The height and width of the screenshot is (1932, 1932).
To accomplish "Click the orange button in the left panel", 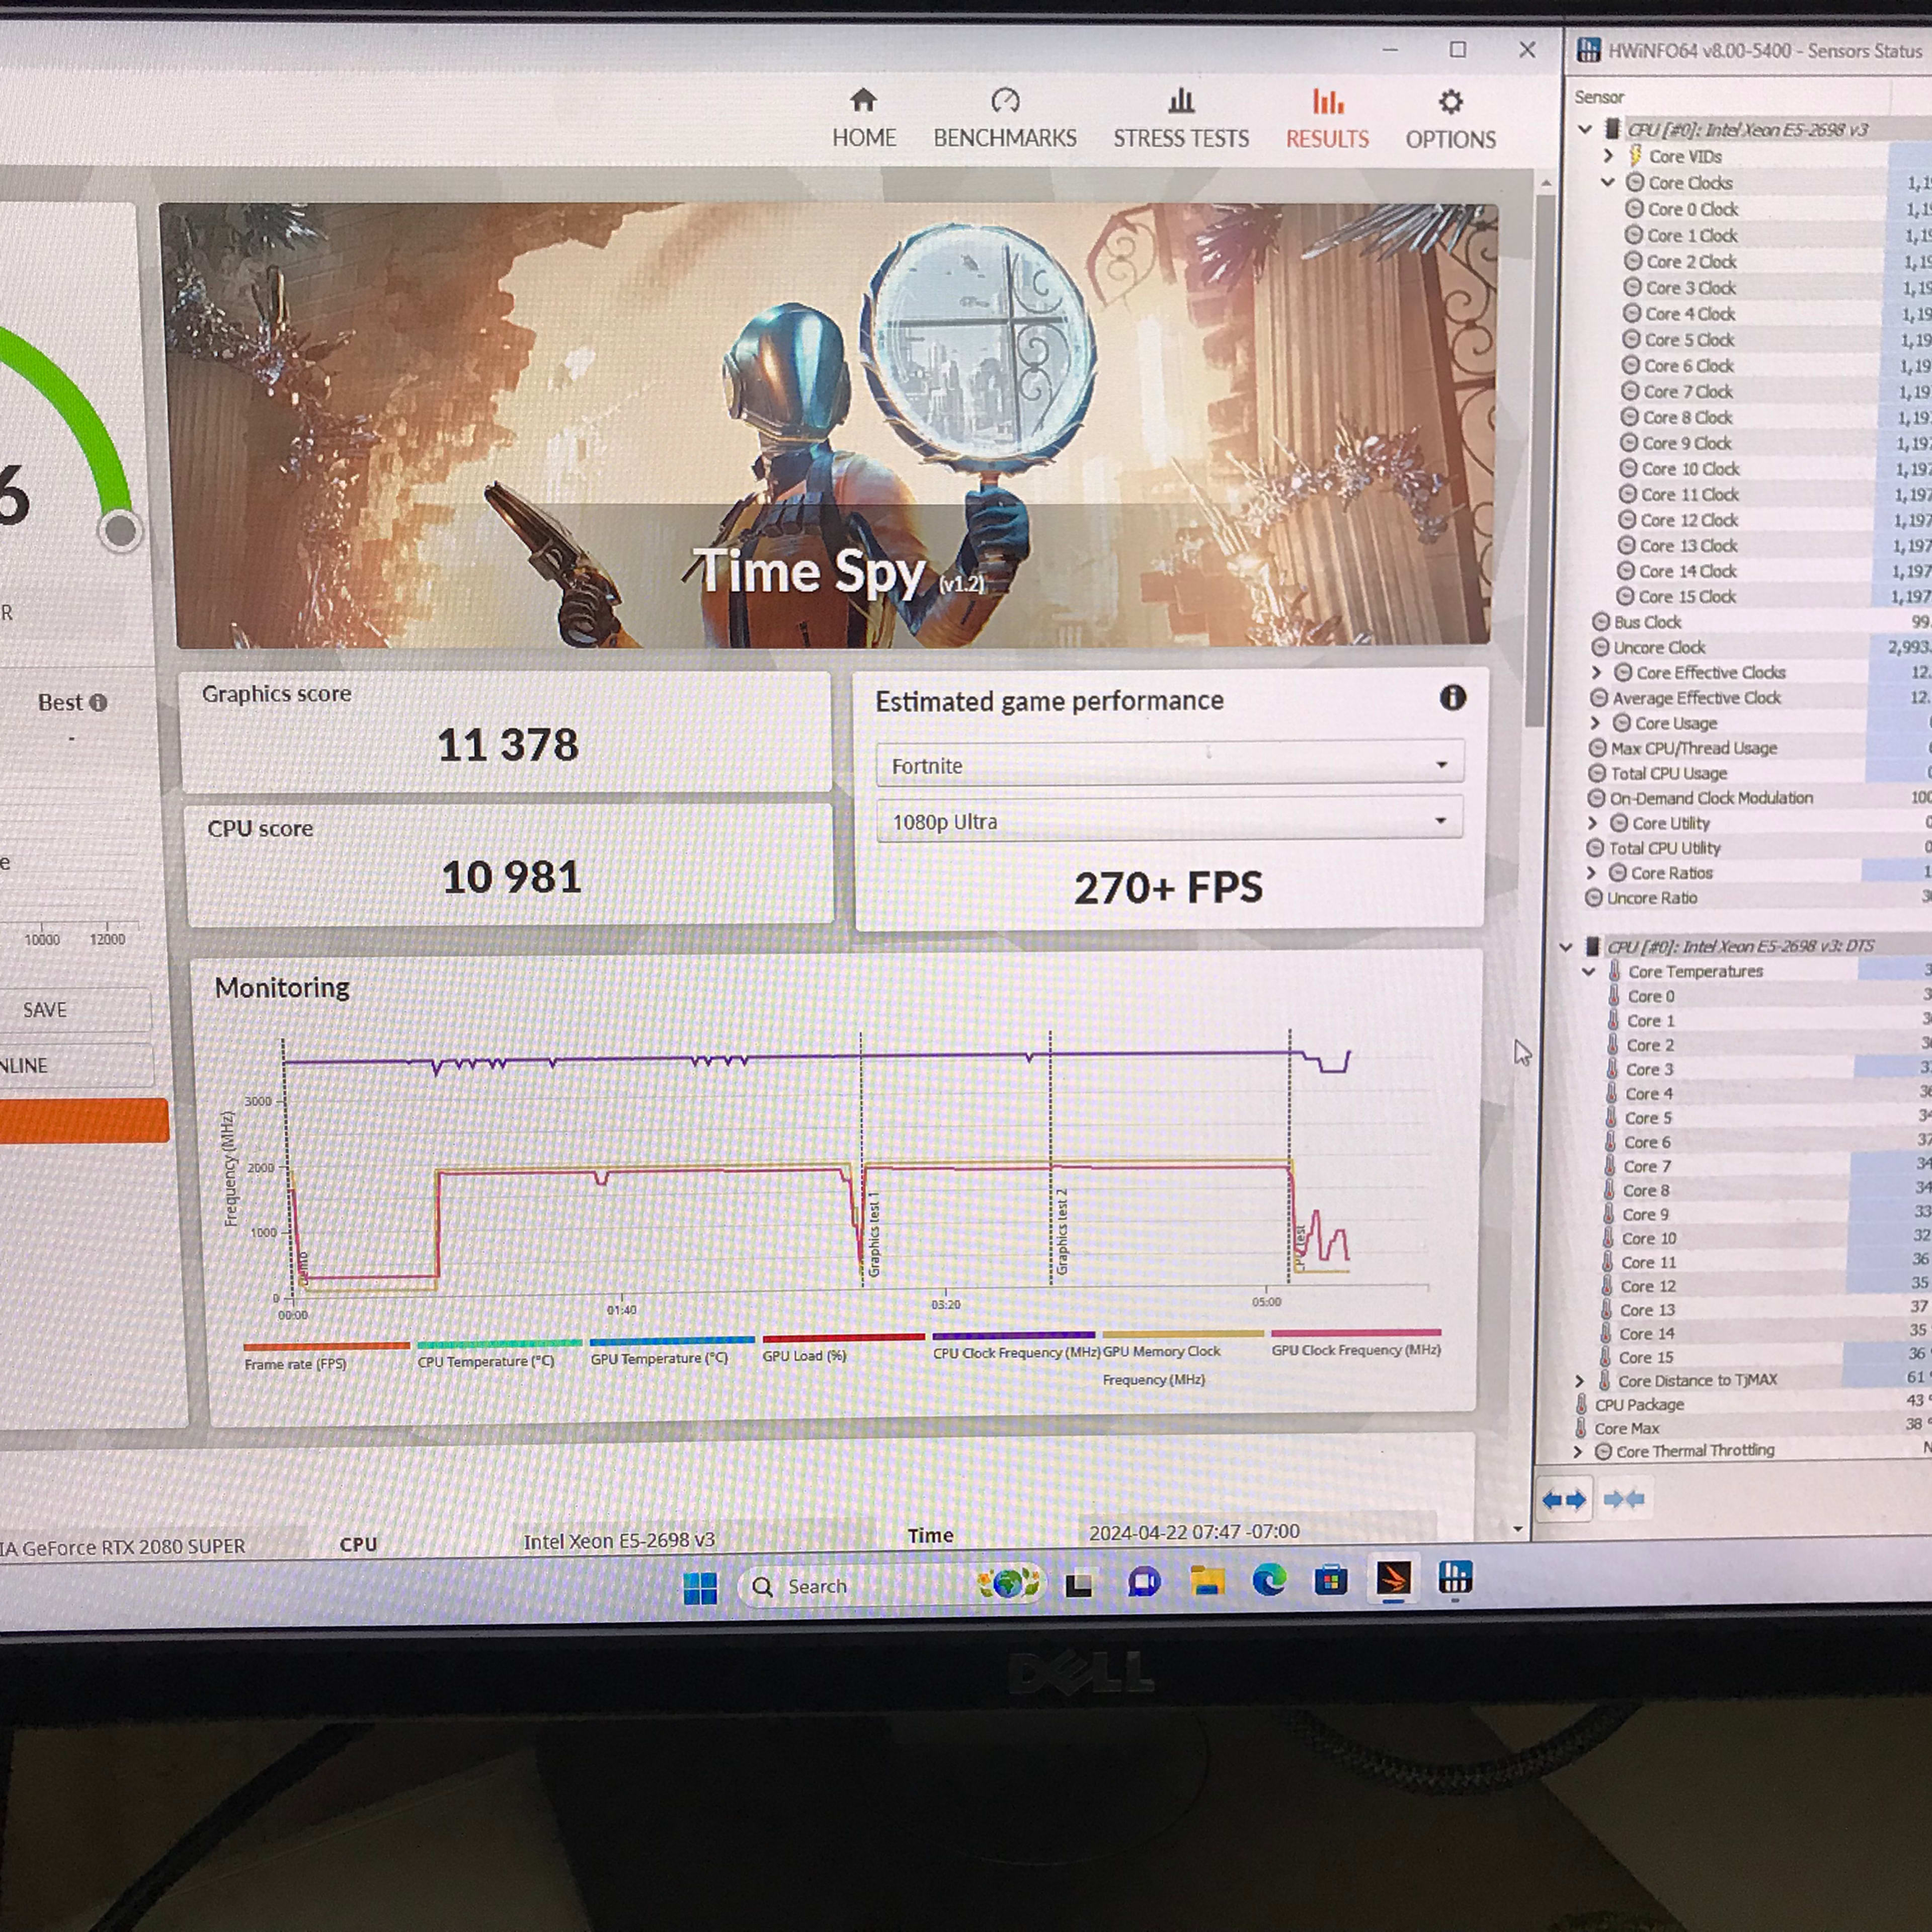I will 83,1120.
